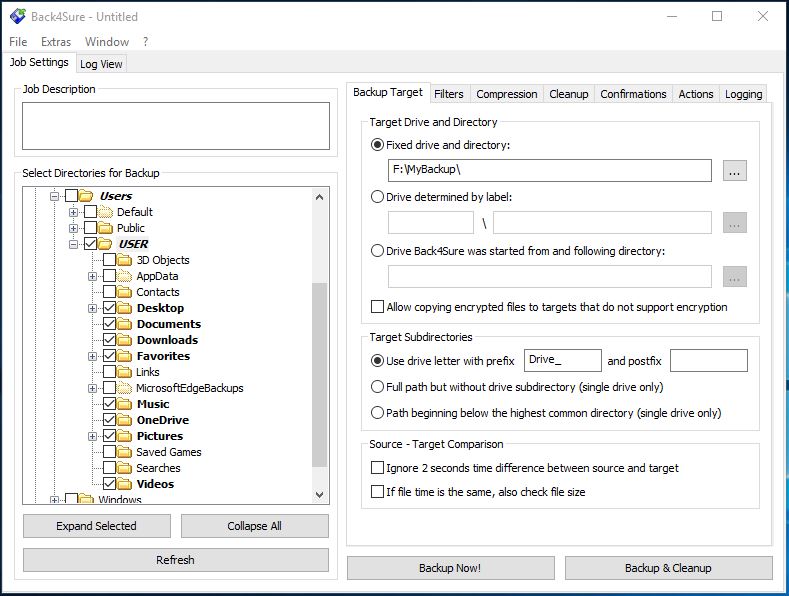
Task: Click the Pictures folder icon
Action: coord(124,436)
